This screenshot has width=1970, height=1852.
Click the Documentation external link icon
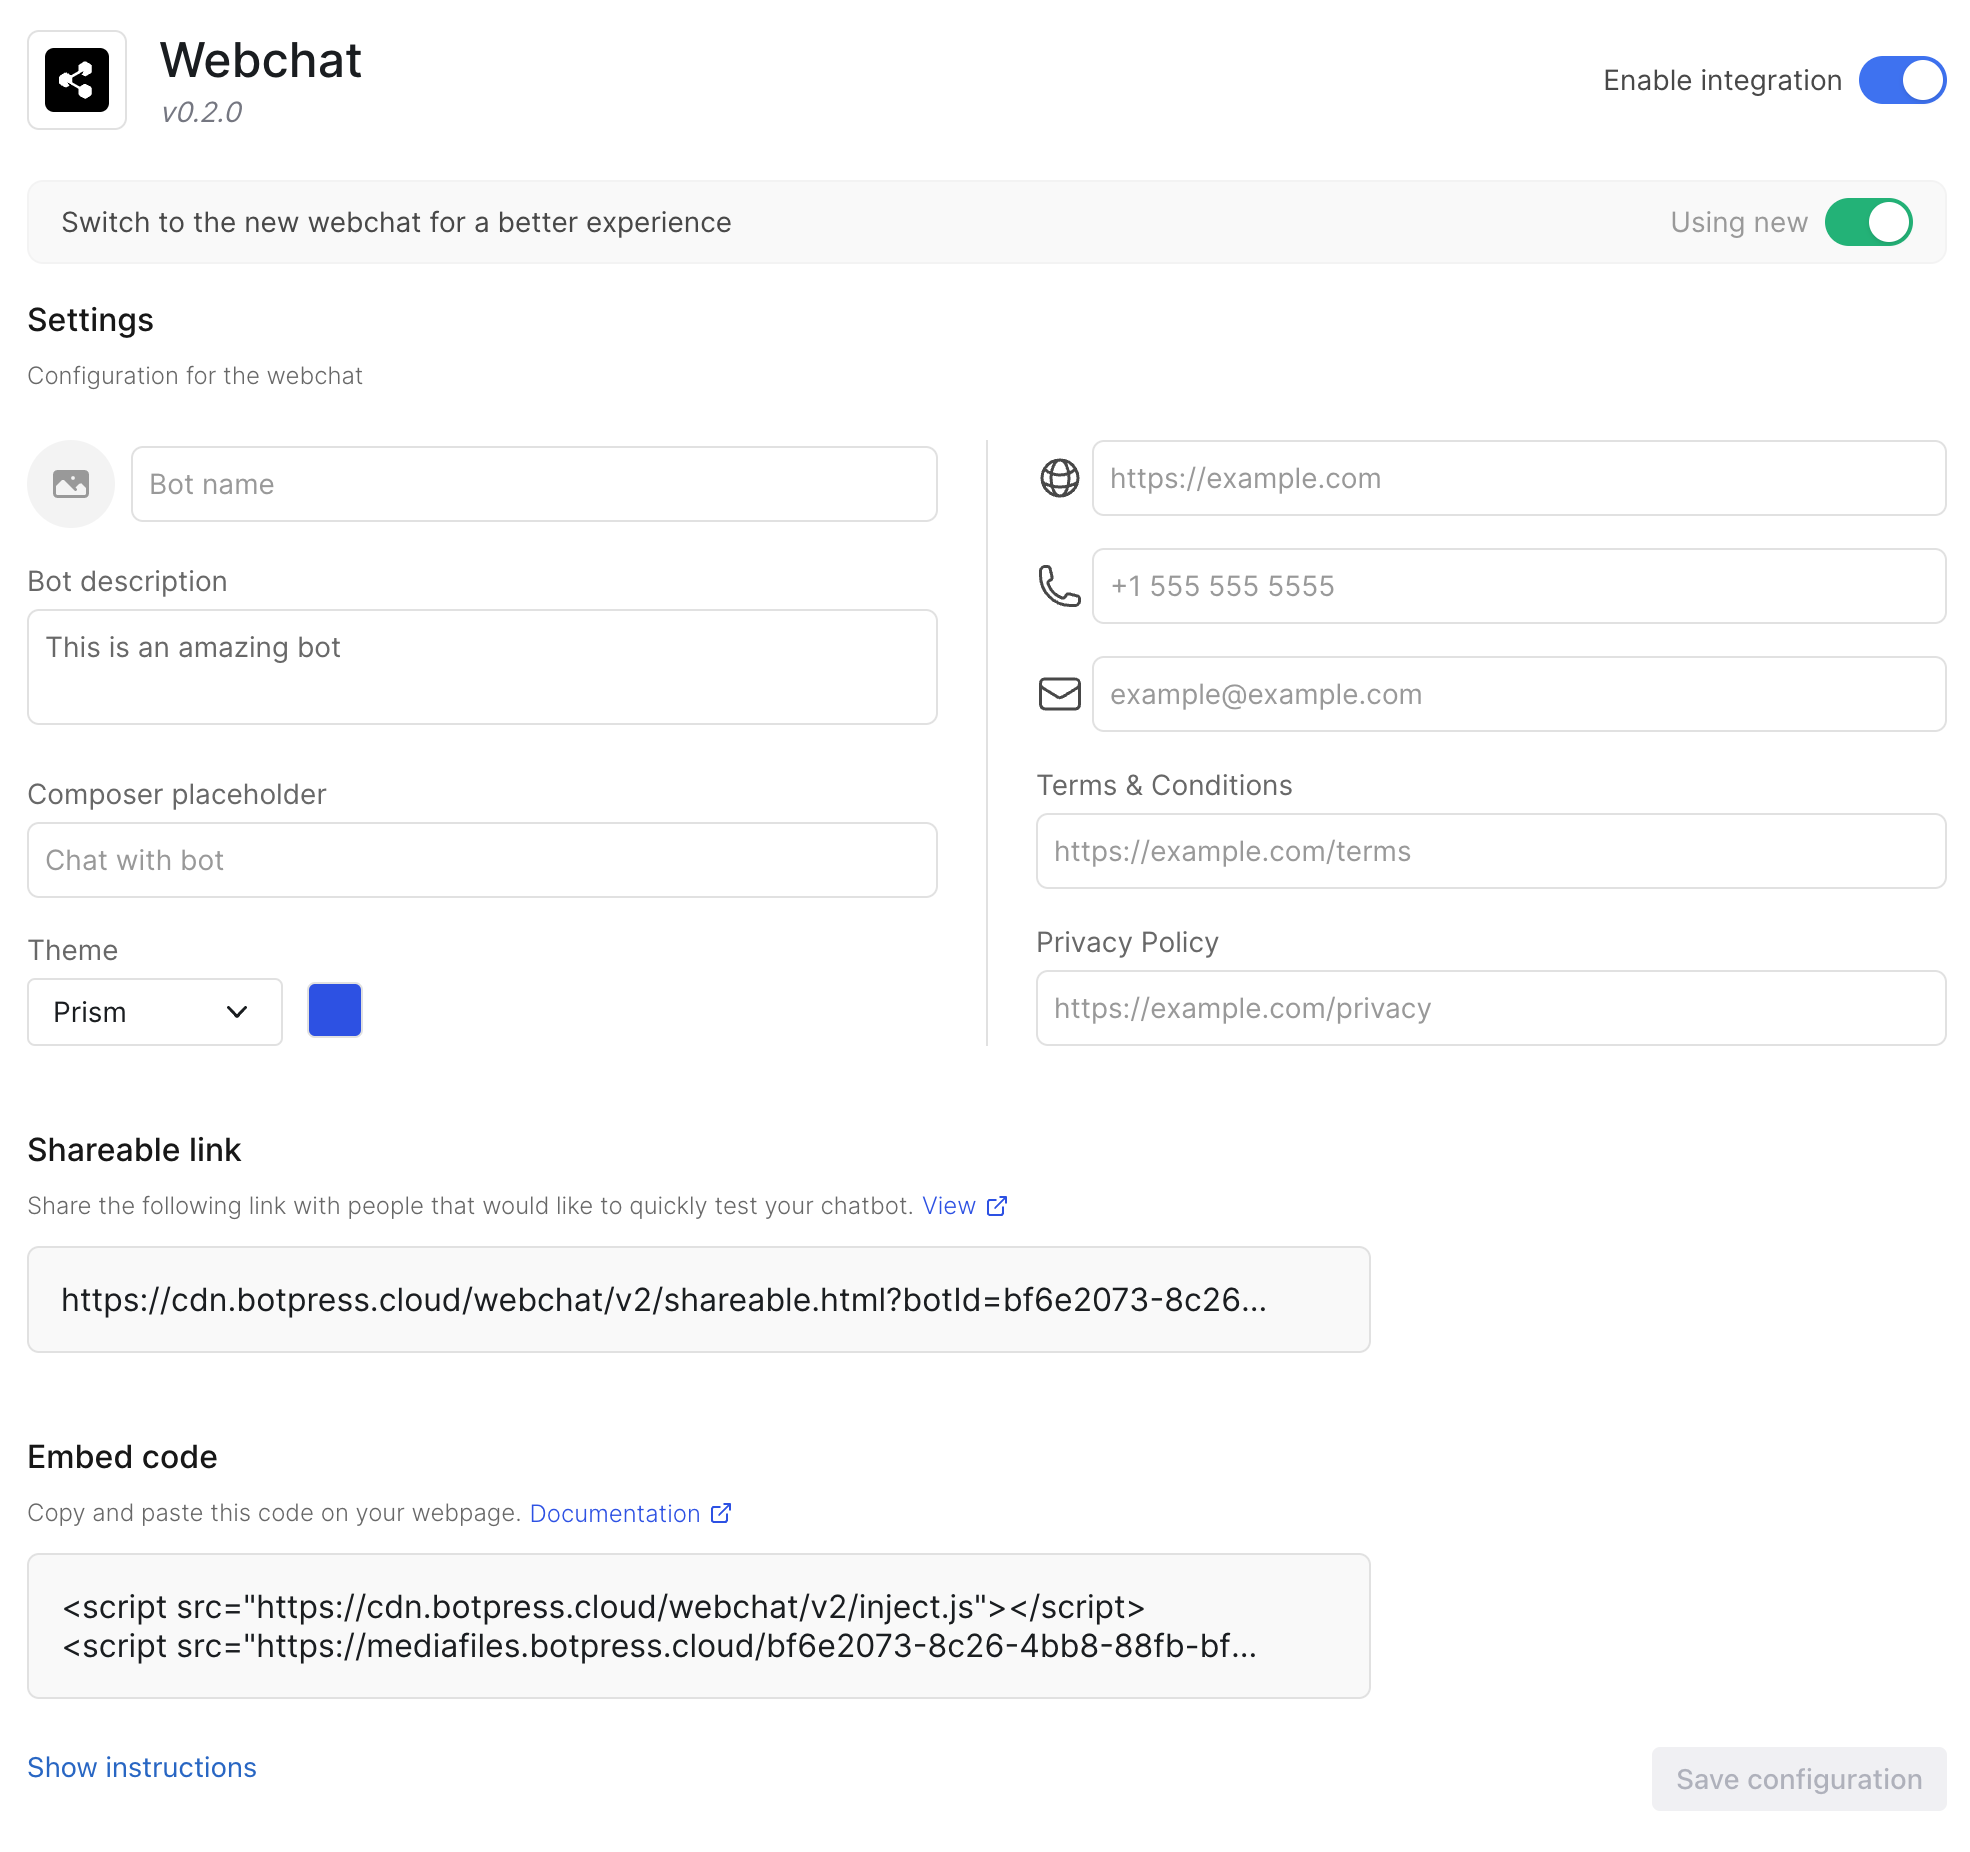(x=720, y=1513)
